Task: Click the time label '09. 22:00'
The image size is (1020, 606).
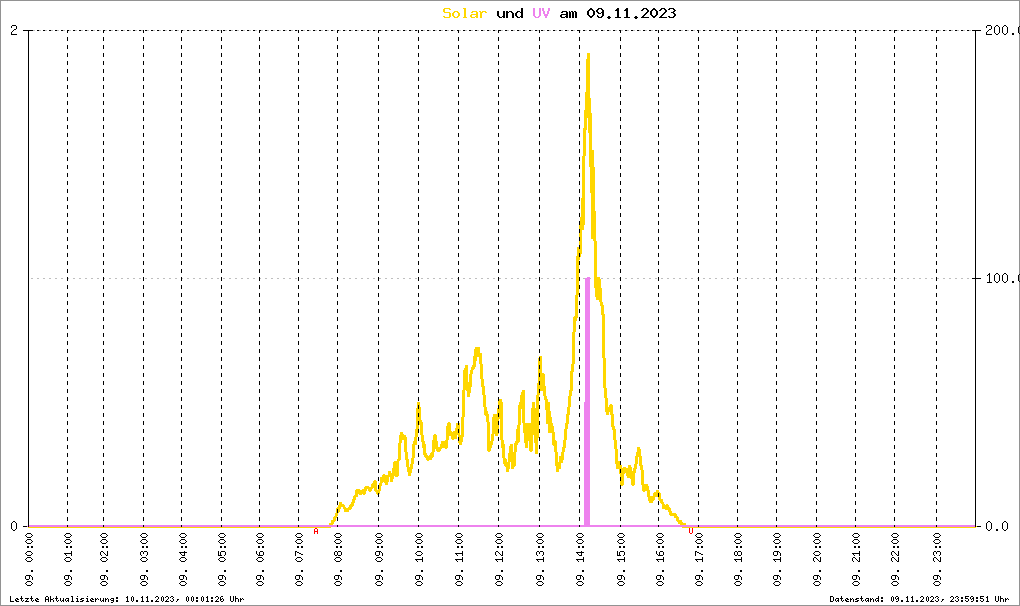Action: (x=896, y=560)
